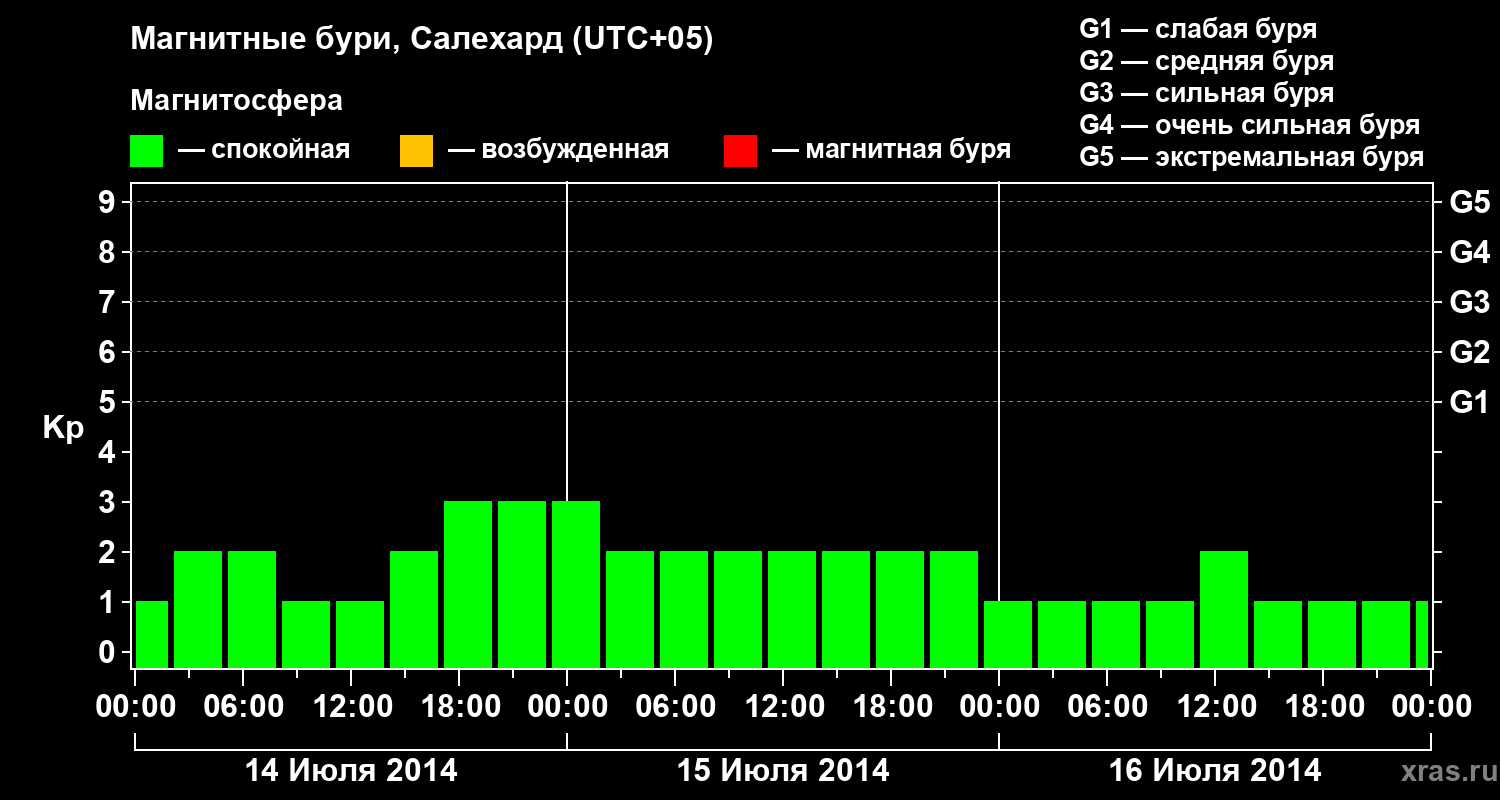Click the '— спокойная' legend text
This screenshot has height=800, width=1500.
click(x=264, y=151)
